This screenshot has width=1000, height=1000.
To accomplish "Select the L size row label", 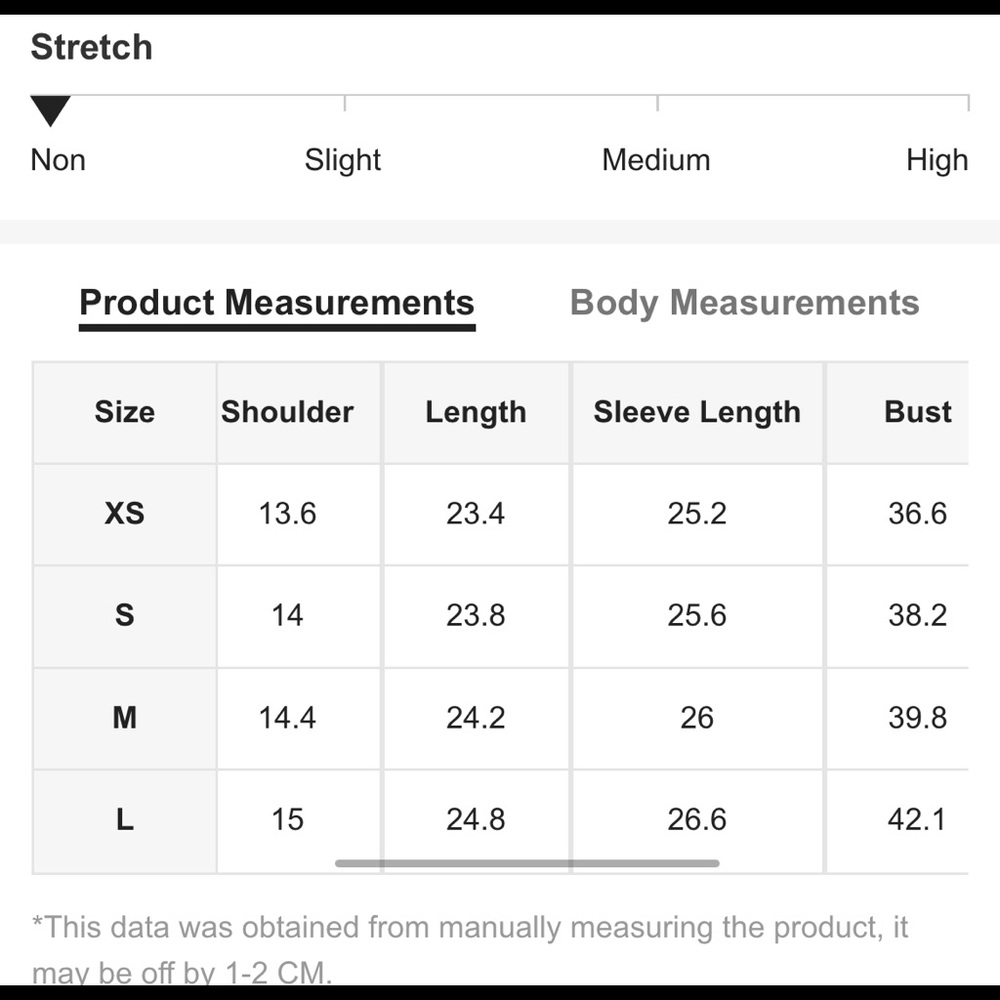I will (x=124, y=820).
